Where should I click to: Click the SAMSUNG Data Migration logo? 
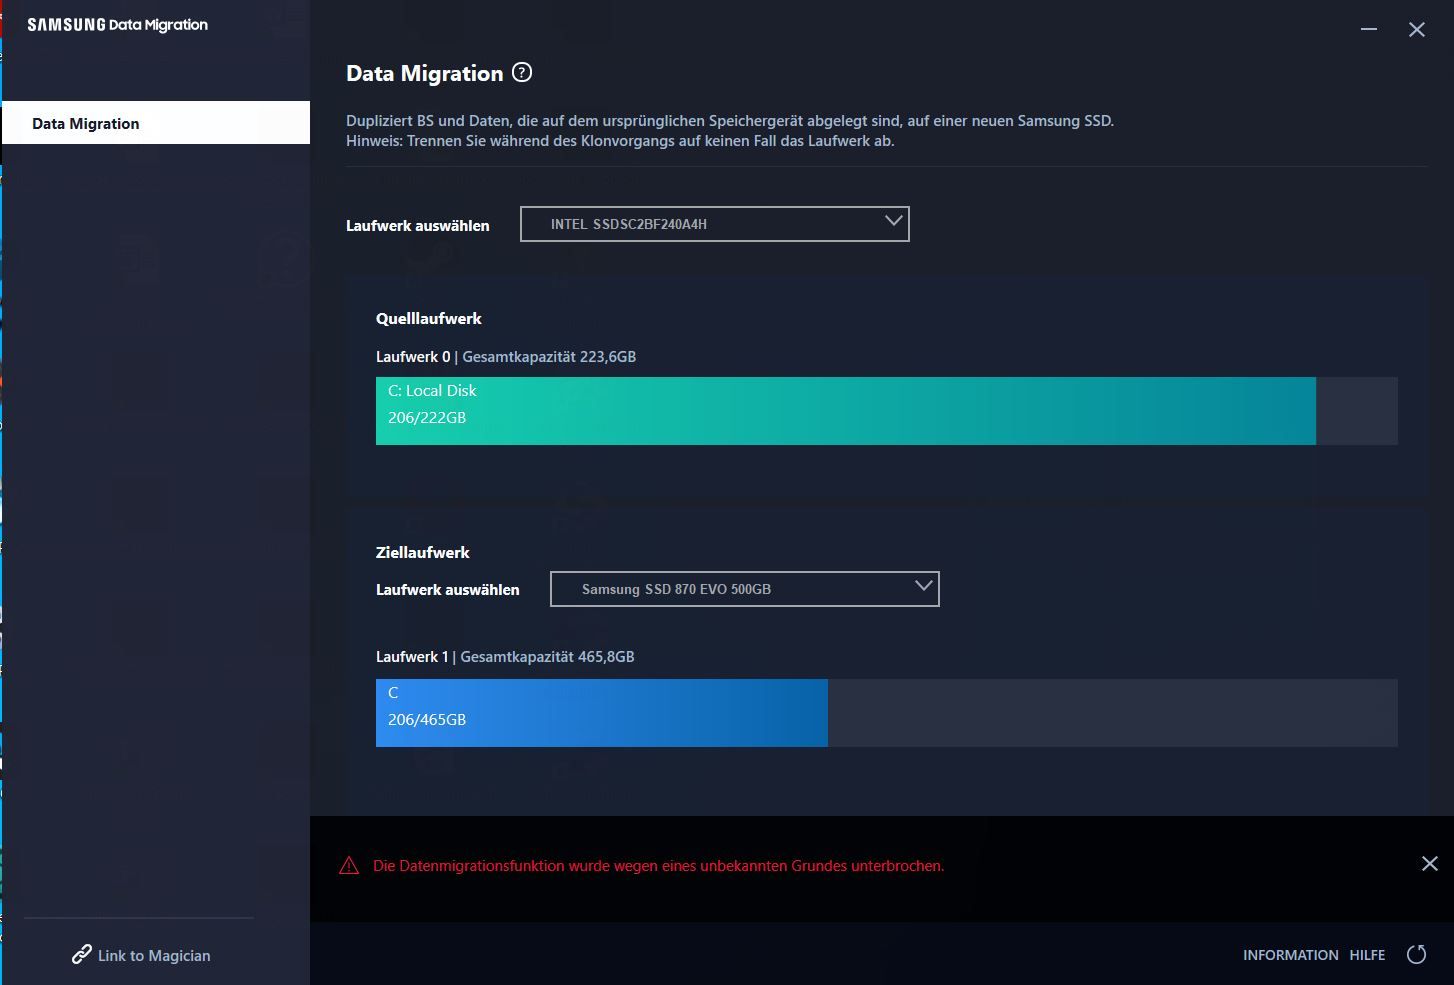pos(118,25)
